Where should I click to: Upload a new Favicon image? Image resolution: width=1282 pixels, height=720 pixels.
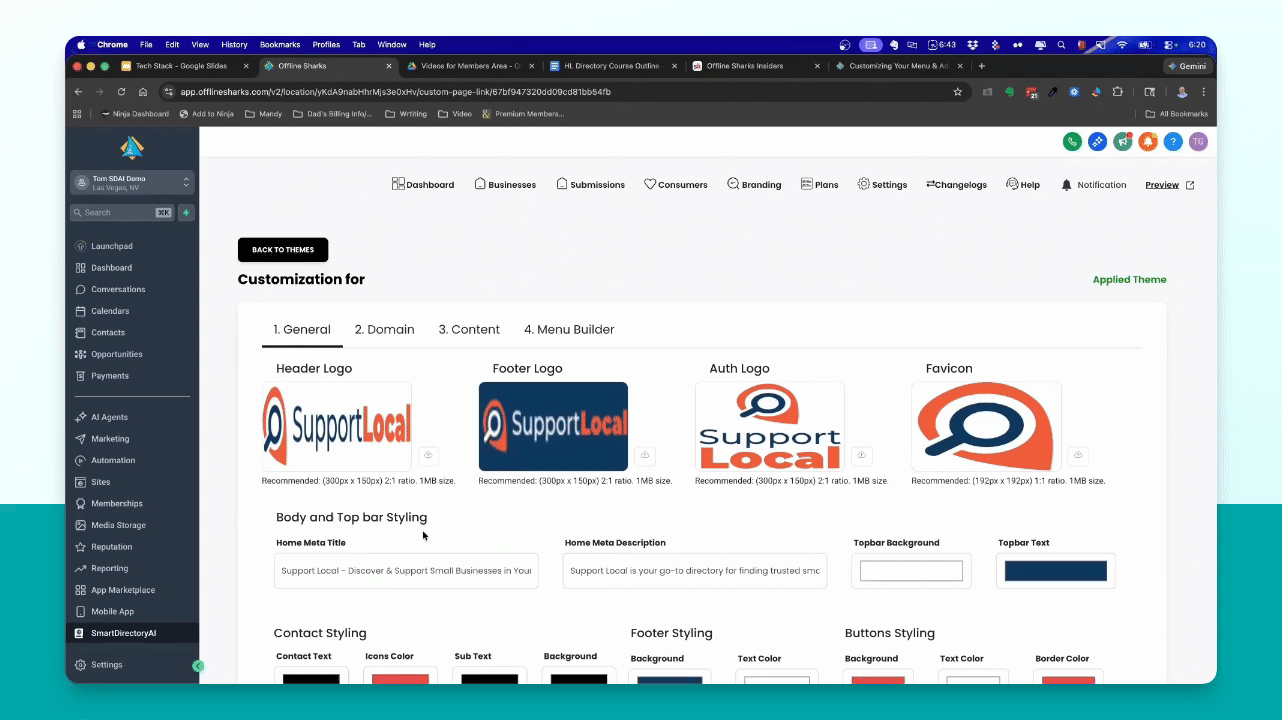pos(1078,455)
